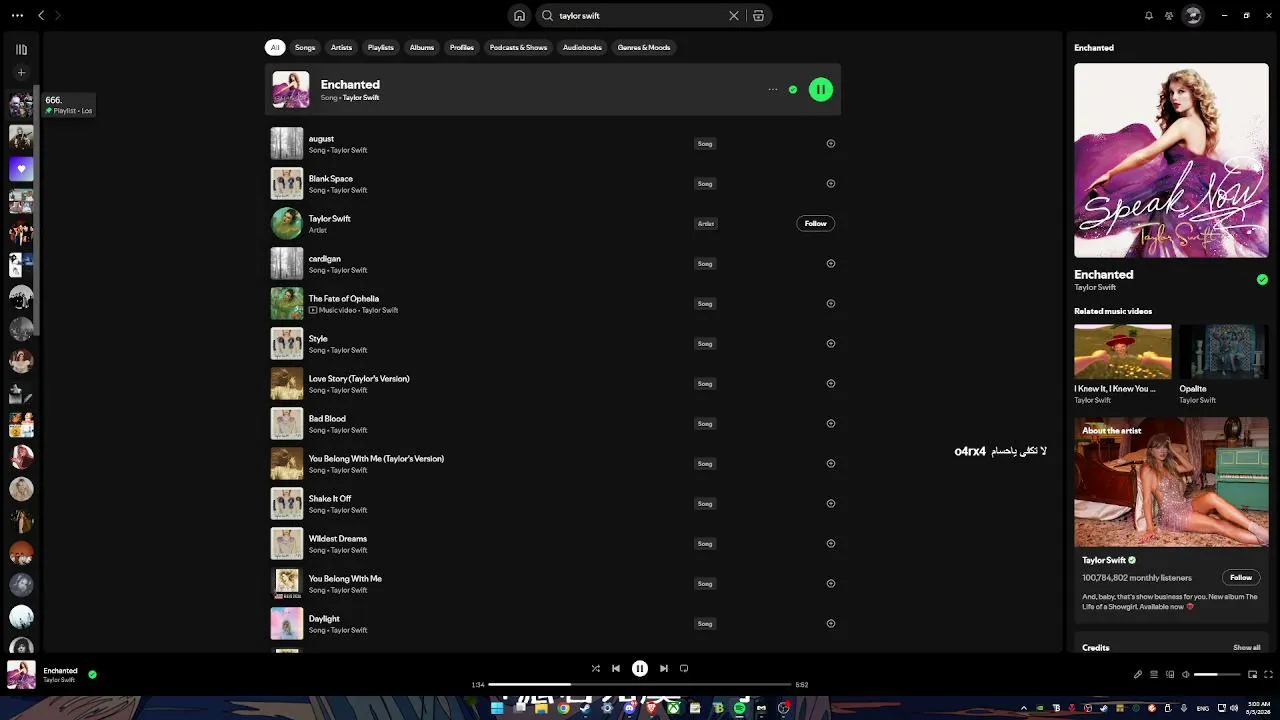Add Bad Blood to Liked Songs
Image resolution: width=1280 pixels, height=720 pixels.
point(831,424)
